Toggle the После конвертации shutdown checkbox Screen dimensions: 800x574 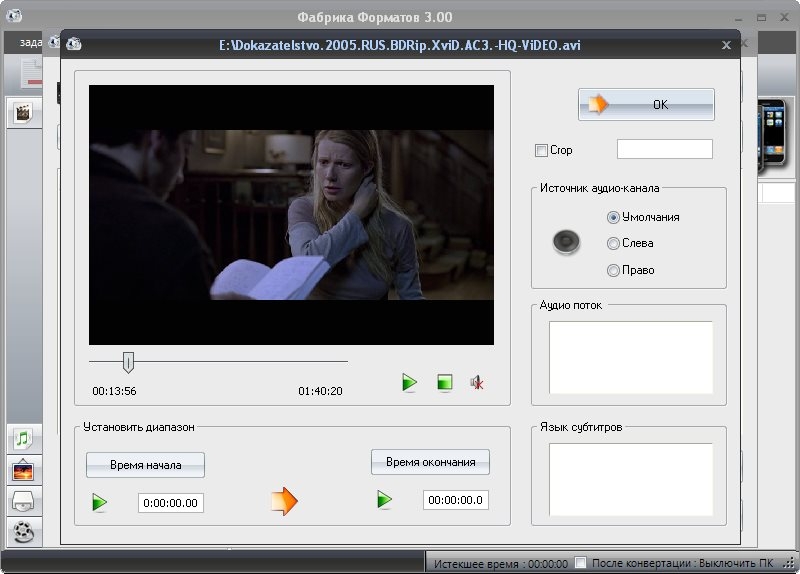pyautogui.click(x=581, y=563)
